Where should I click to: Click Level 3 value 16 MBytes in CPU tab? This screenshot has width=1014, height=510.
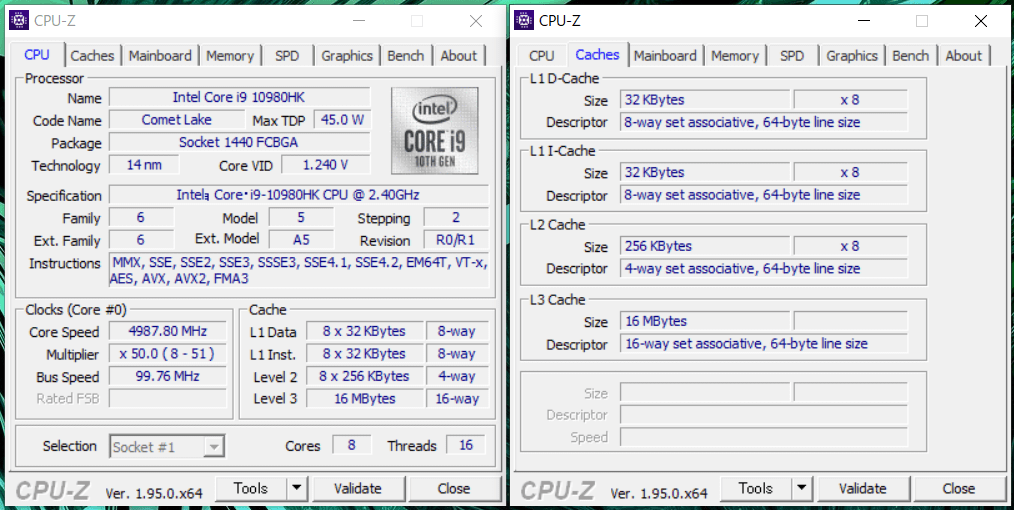point(365,398)
